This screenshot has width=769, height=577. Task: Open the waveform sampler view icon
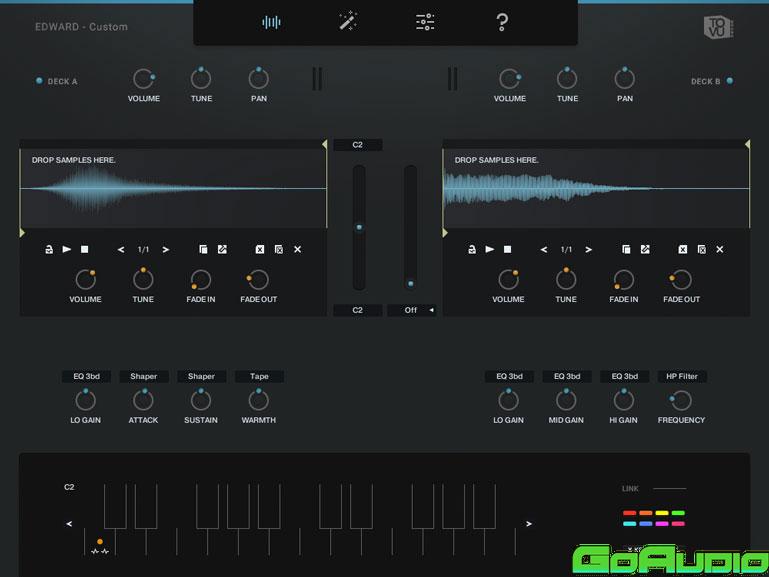(x=271, y=22)
